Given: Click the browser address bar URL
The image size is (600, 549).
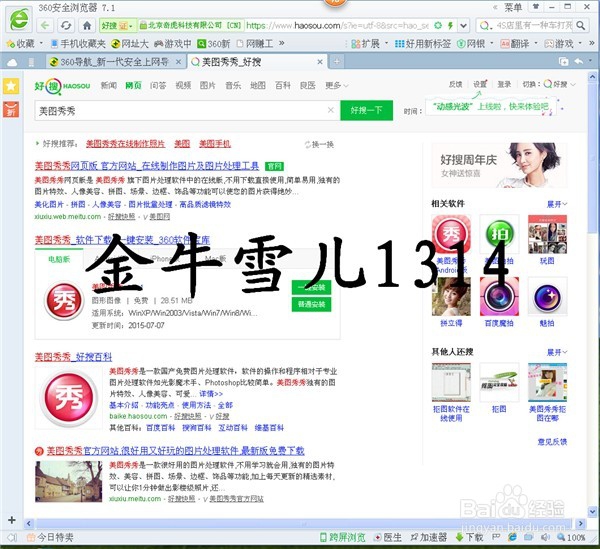Looking at the screenshot, I should coord(337,26).
